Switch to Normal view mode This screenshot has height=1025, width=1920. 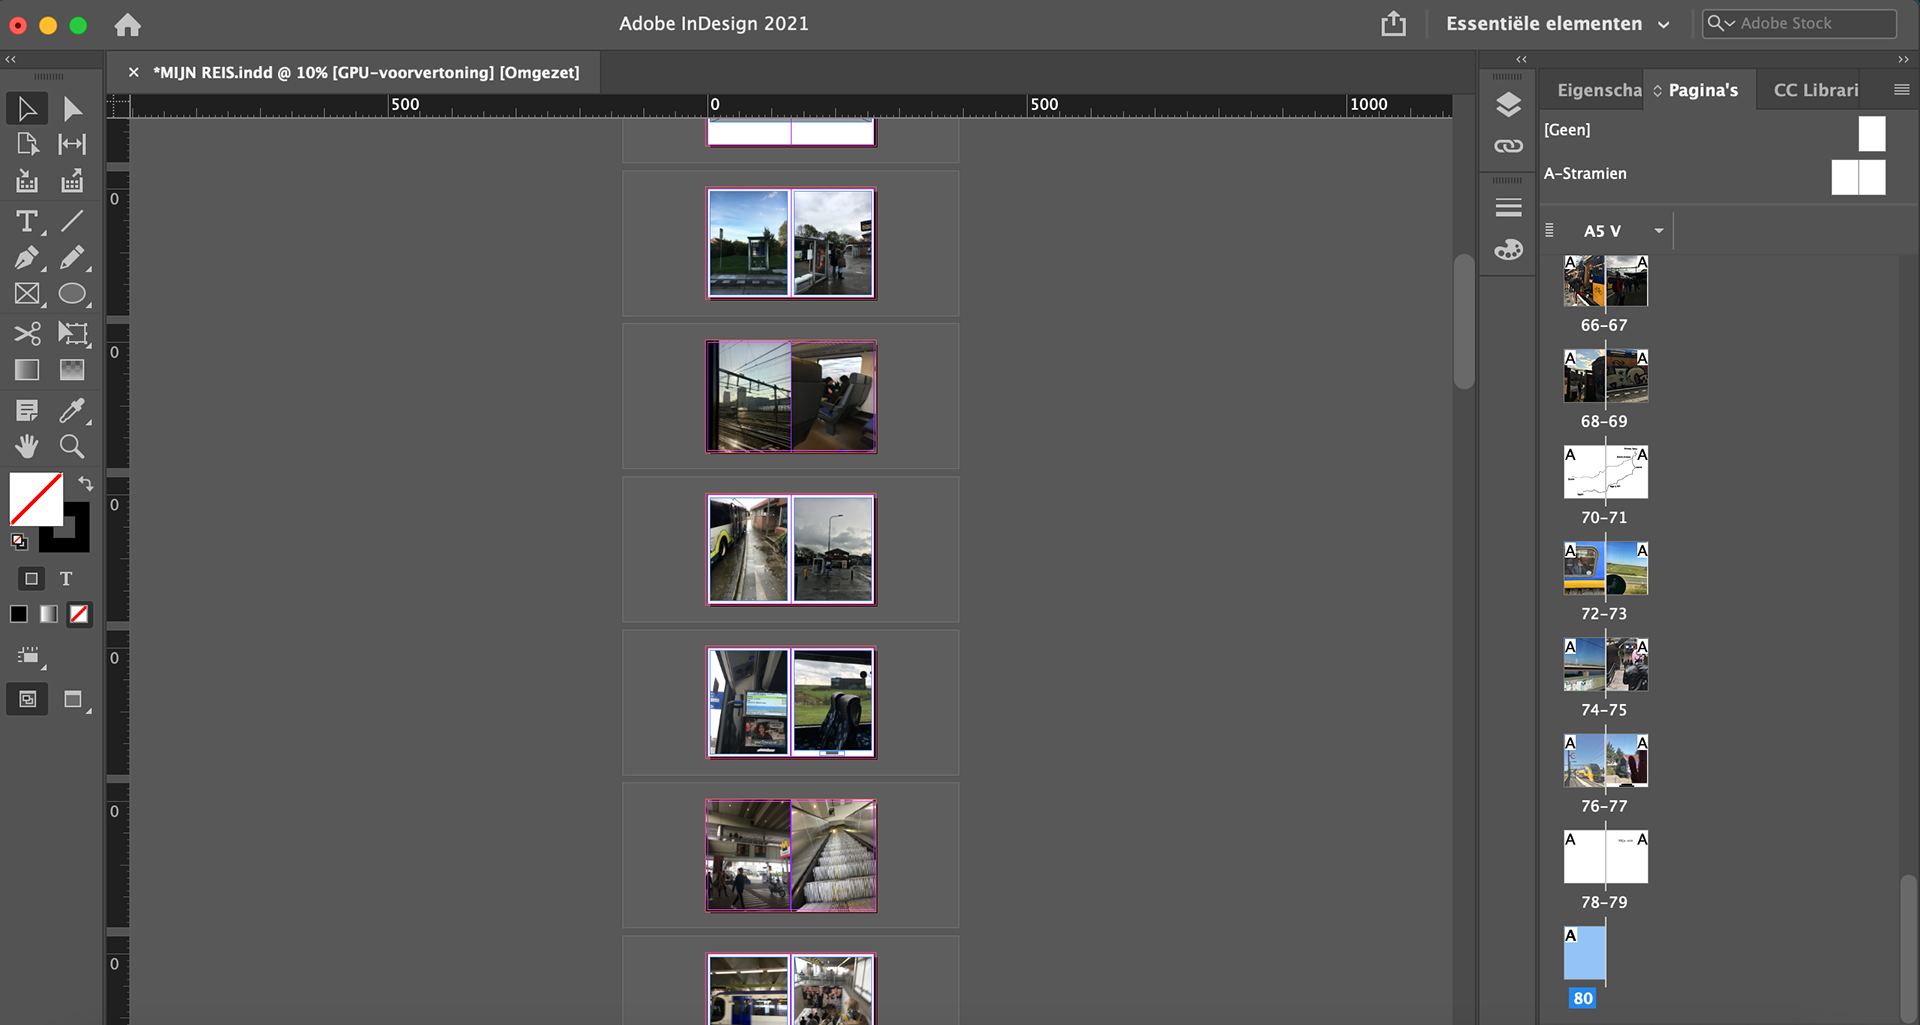[27, 699]
